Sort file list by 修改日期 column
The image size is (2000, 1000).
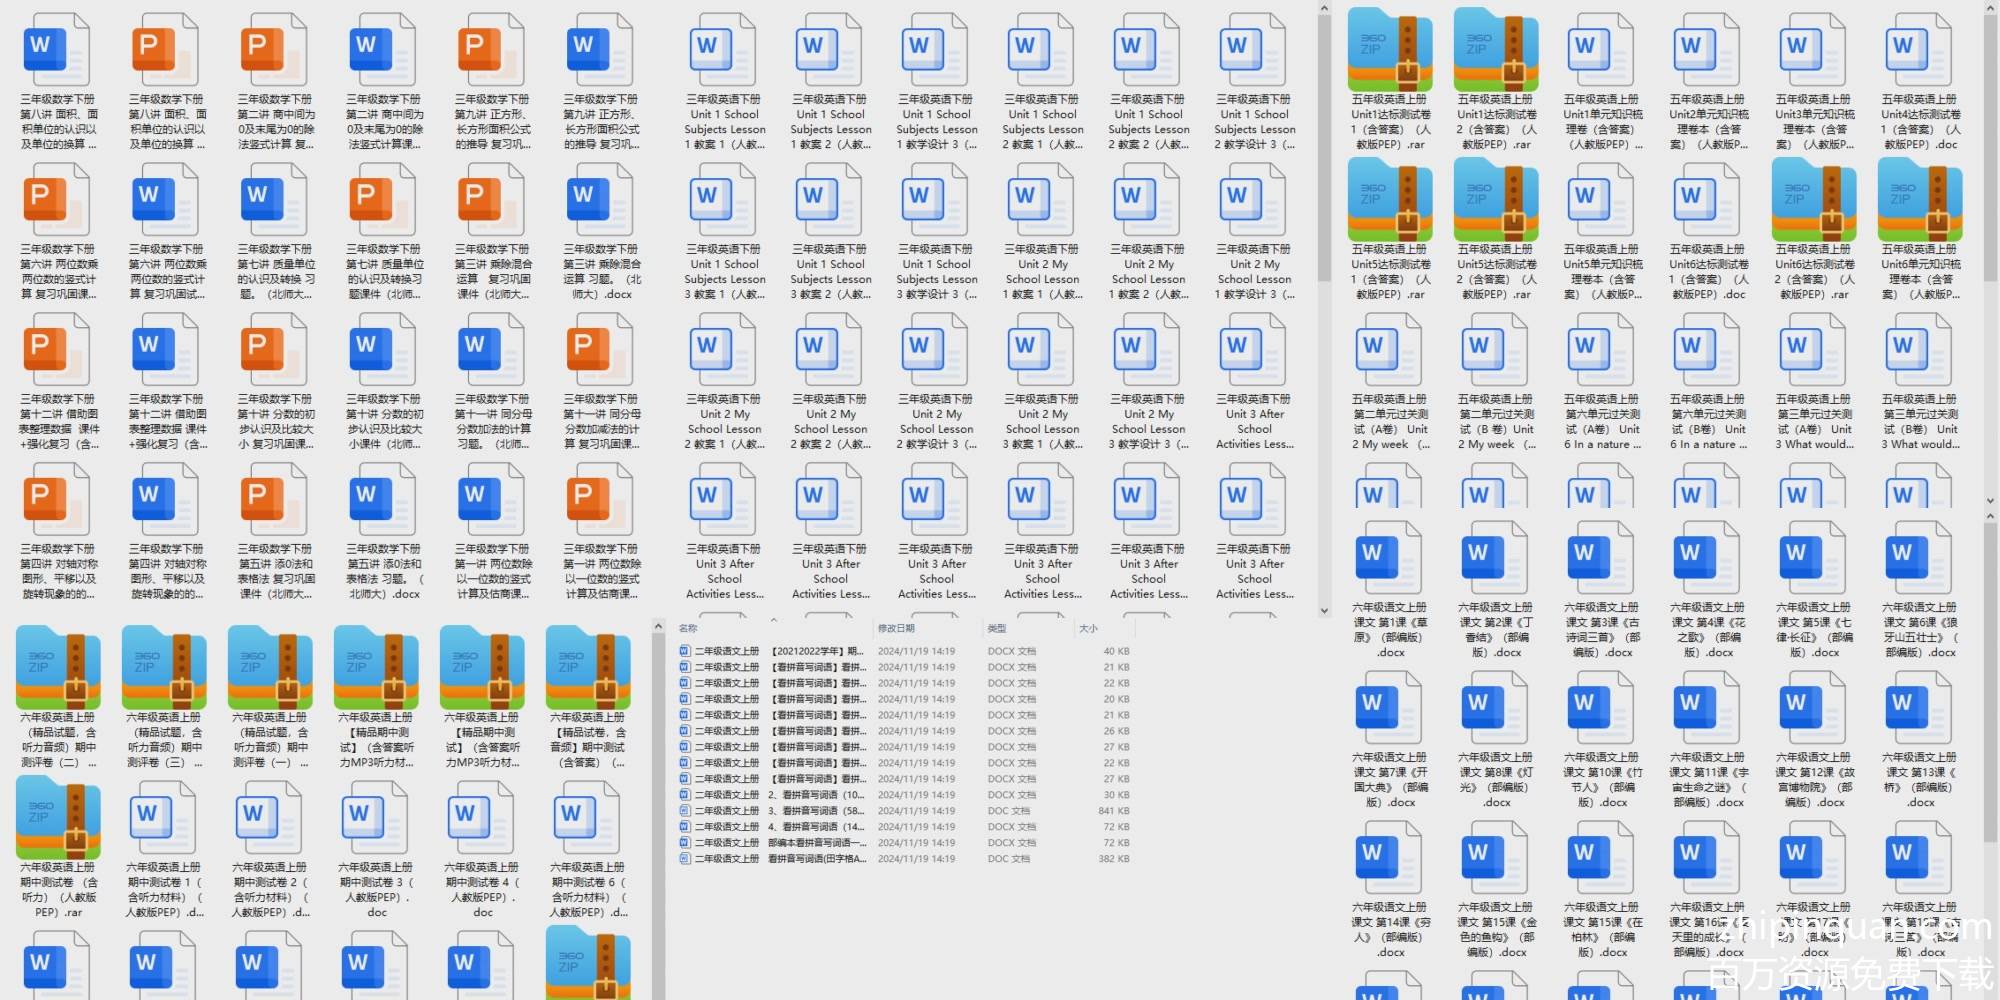point(896,628)
